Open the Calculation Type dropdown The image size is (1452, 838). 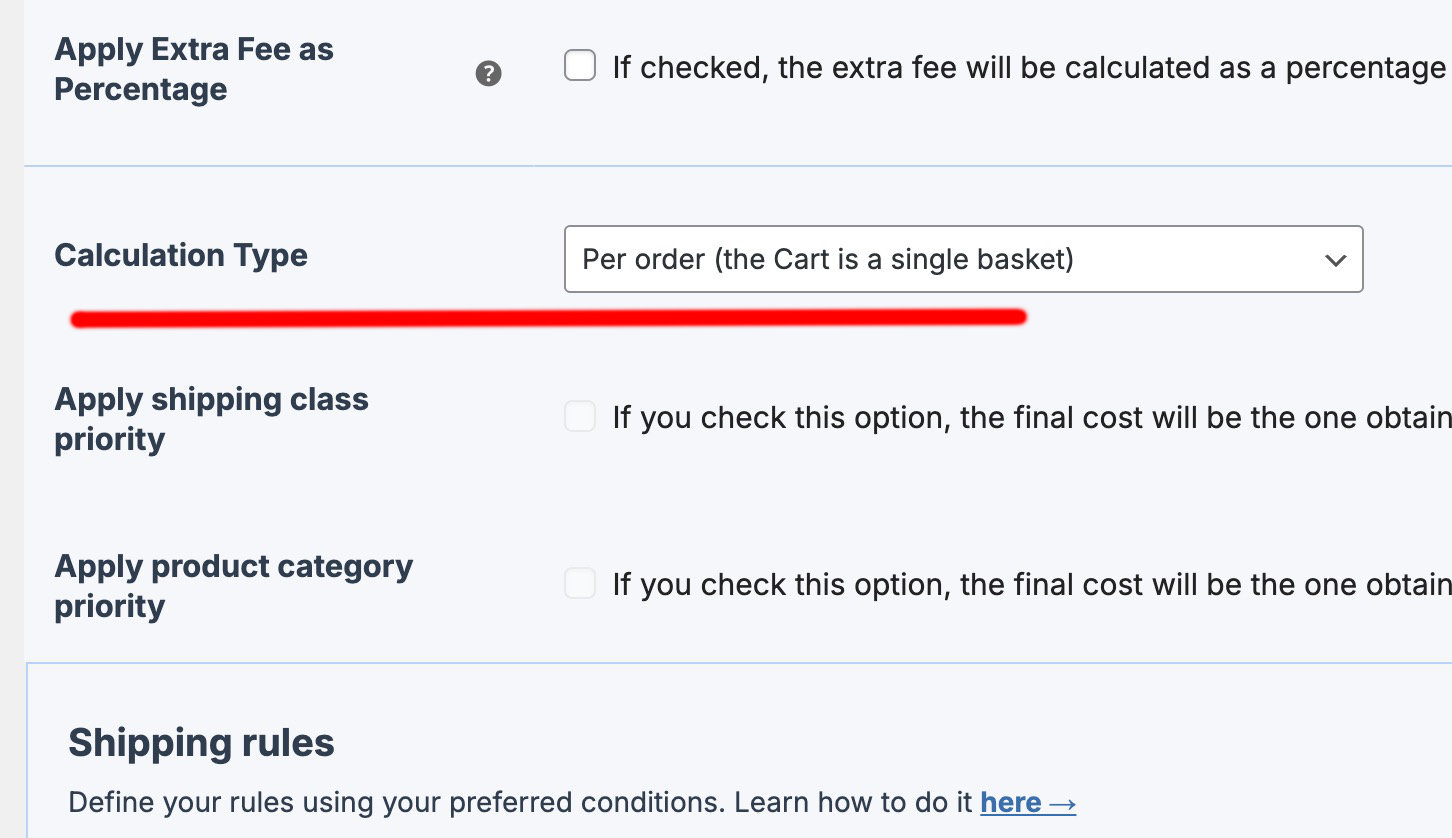[x=962, y=259]
